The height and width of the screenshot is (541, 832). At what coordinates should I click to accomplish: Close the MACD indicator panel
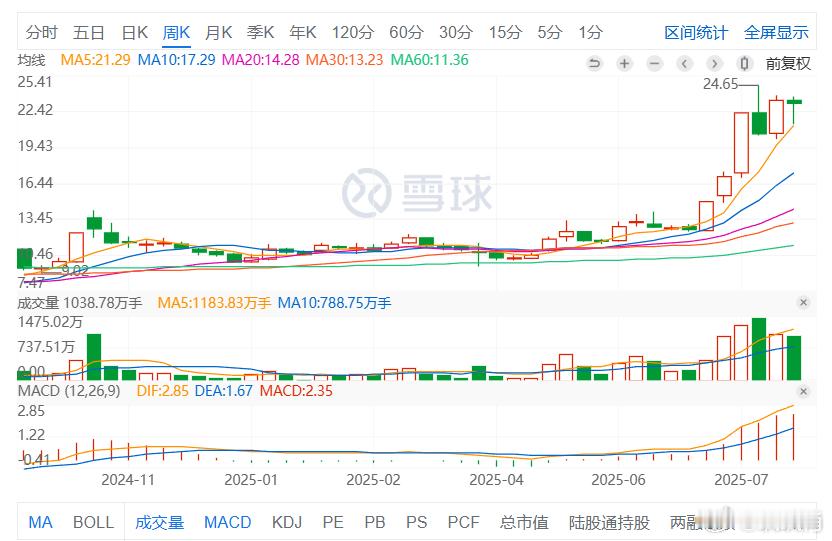tap(803, 391)
